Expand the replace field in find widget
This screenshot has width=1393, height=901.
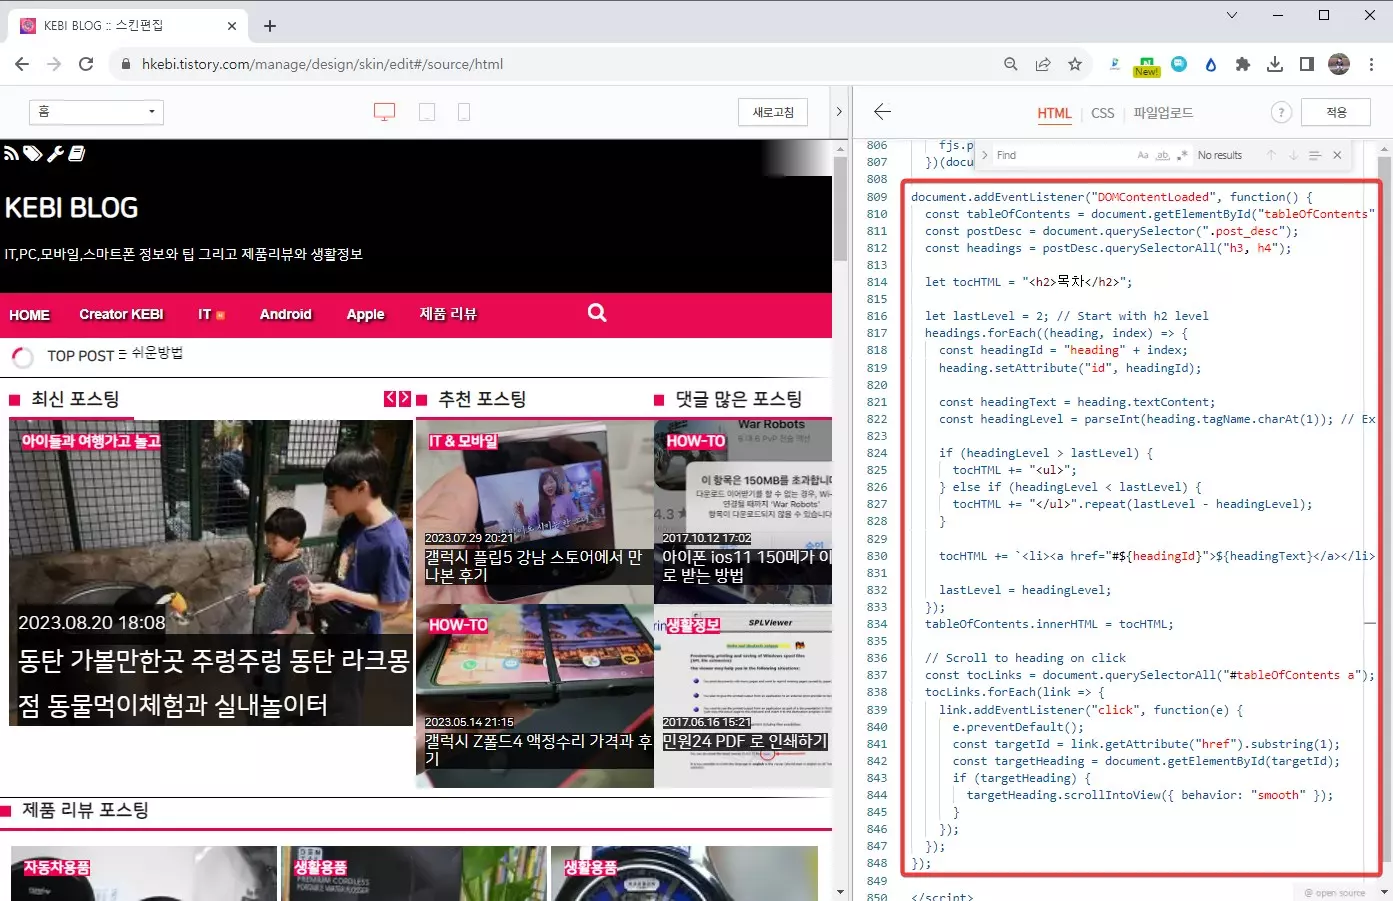point(984,155)
